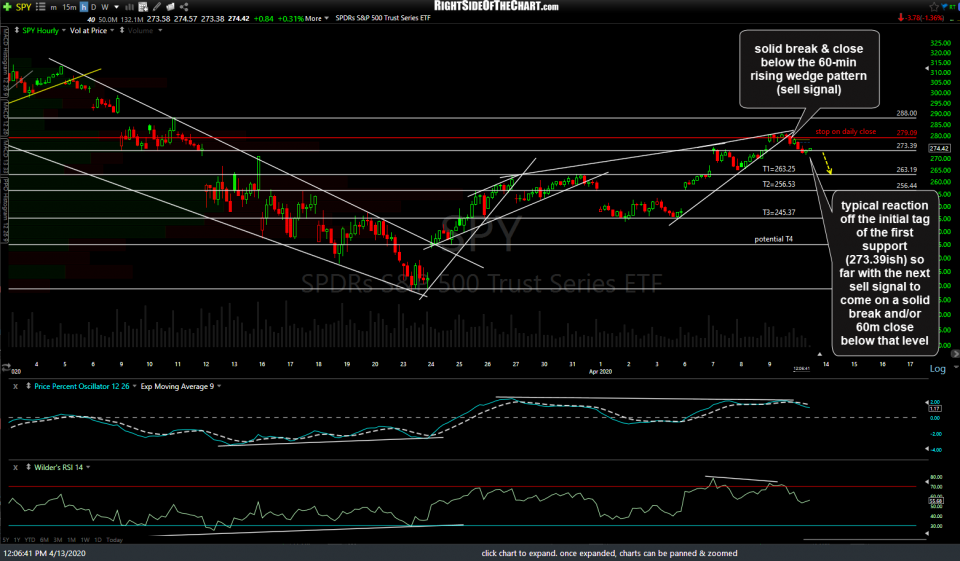Screen dimensions: 960x561
Task: Click the time axis swap arrows icon
Action: (x=6, y=368)
